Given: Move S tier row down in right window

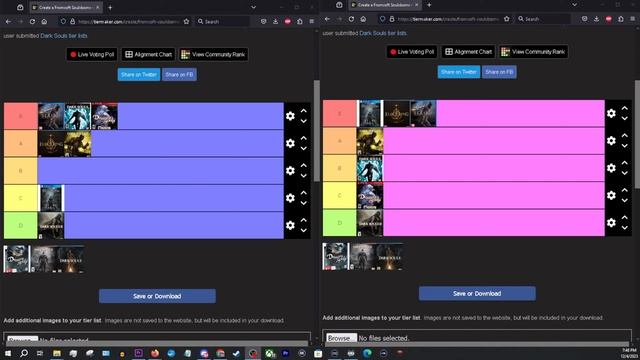Looking at the screenshot, I should click(x=624, y=119).
